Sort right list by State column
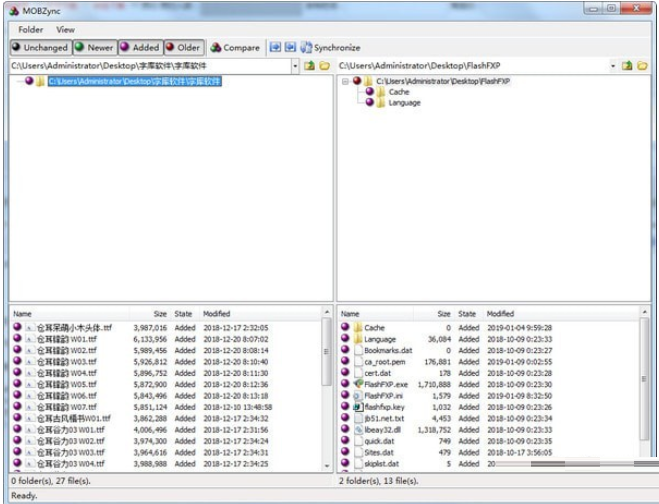The height and width of the screenshot is (504, 659). pos(468,314)
